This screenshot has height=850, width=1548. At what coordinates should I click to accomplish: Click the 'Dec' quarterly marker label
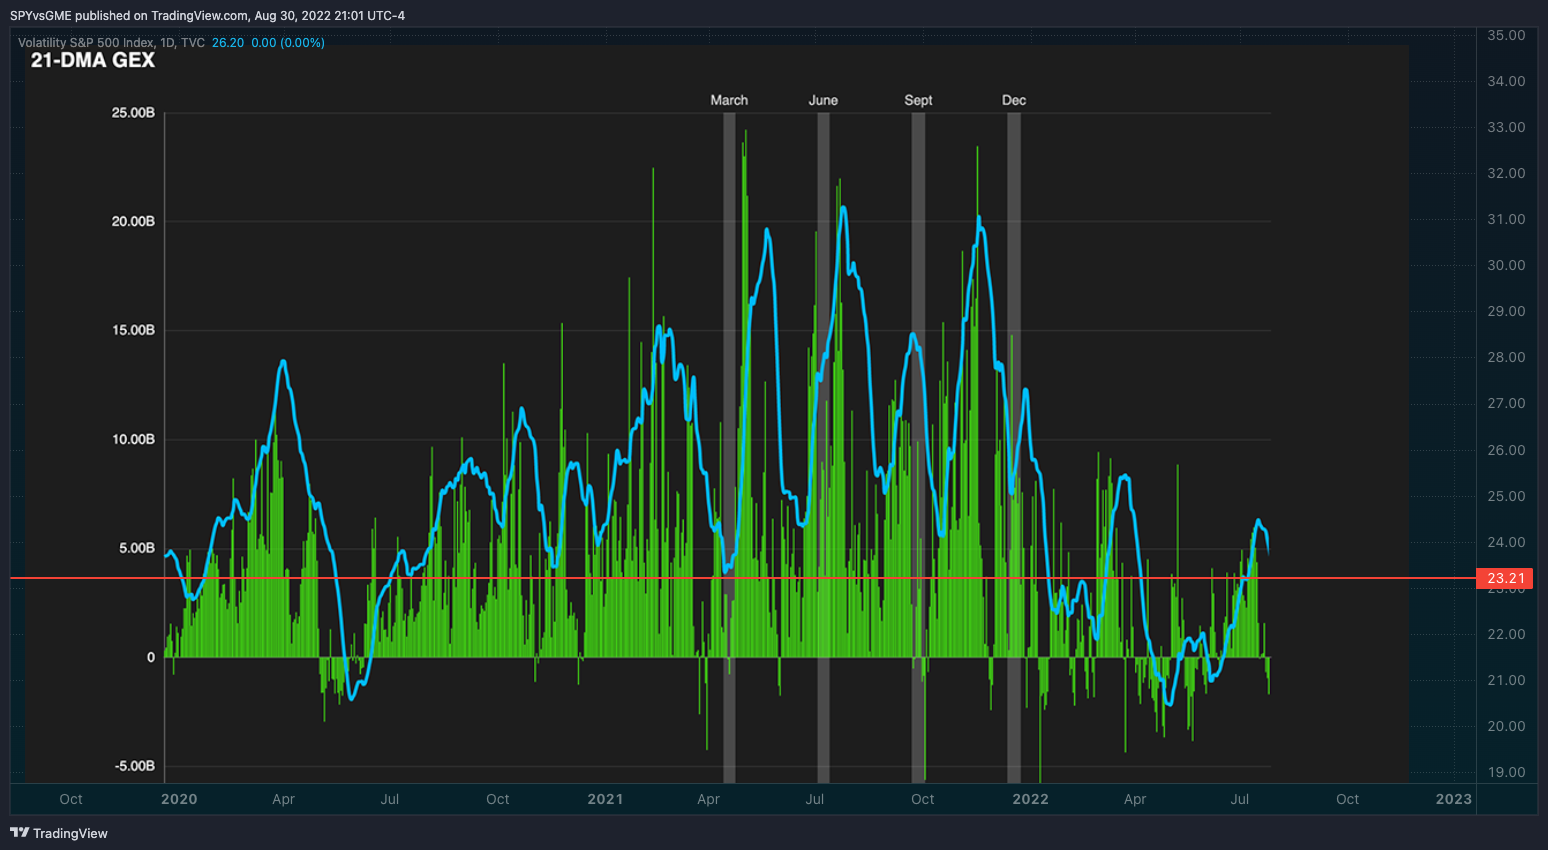click(x=1014, y=100)
